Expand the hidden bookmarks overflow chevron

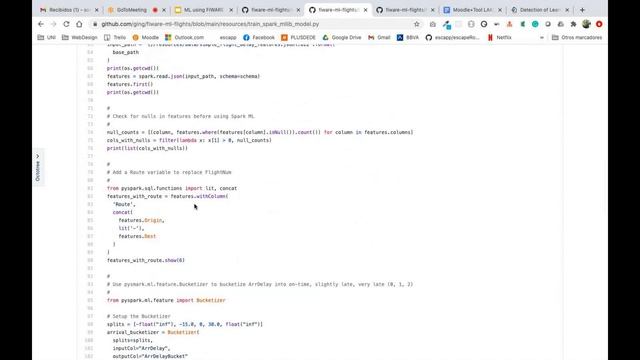click(542, 37)
